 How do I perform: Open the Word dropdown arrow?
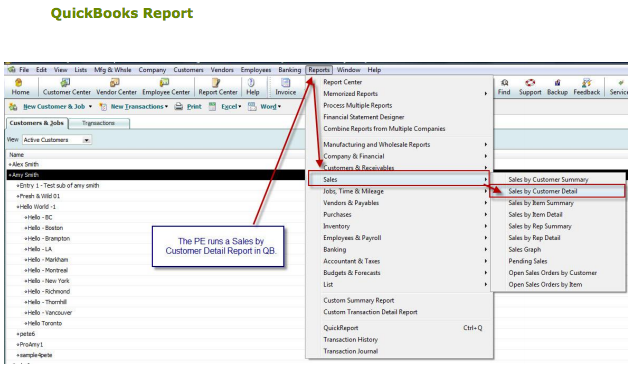[279, 107]
